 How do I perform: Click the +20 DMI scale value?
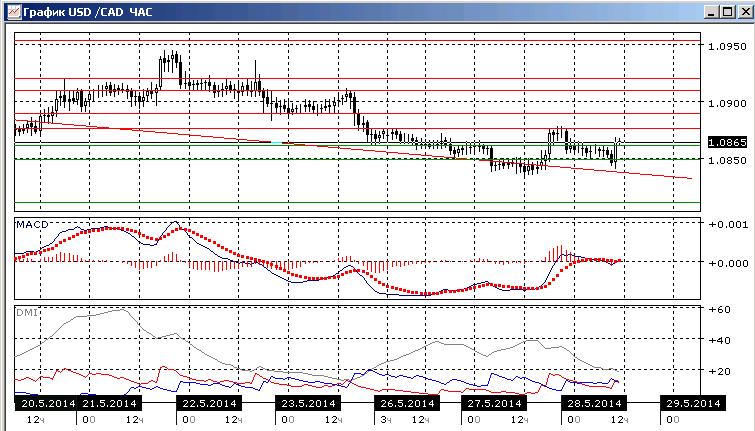tap(719, 371)
